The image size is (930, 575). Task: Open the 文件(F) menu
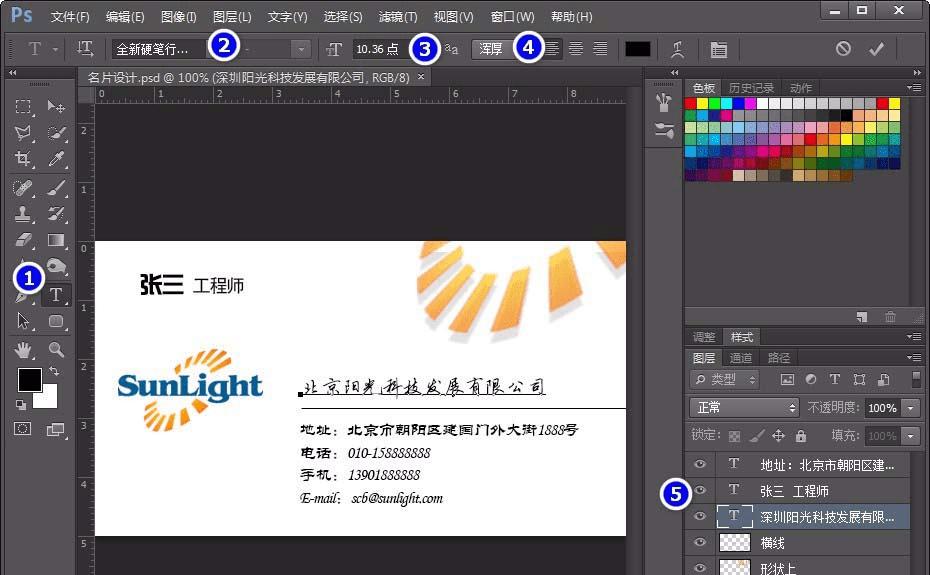coord(70,17)
